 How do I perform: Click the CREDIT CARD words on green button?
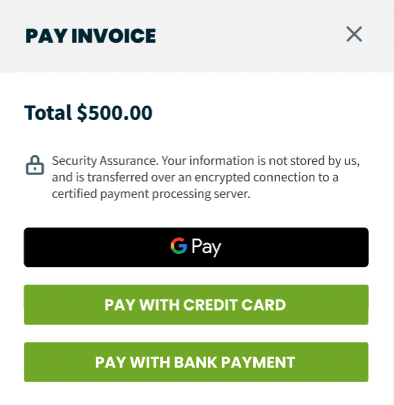pos(234,305)
